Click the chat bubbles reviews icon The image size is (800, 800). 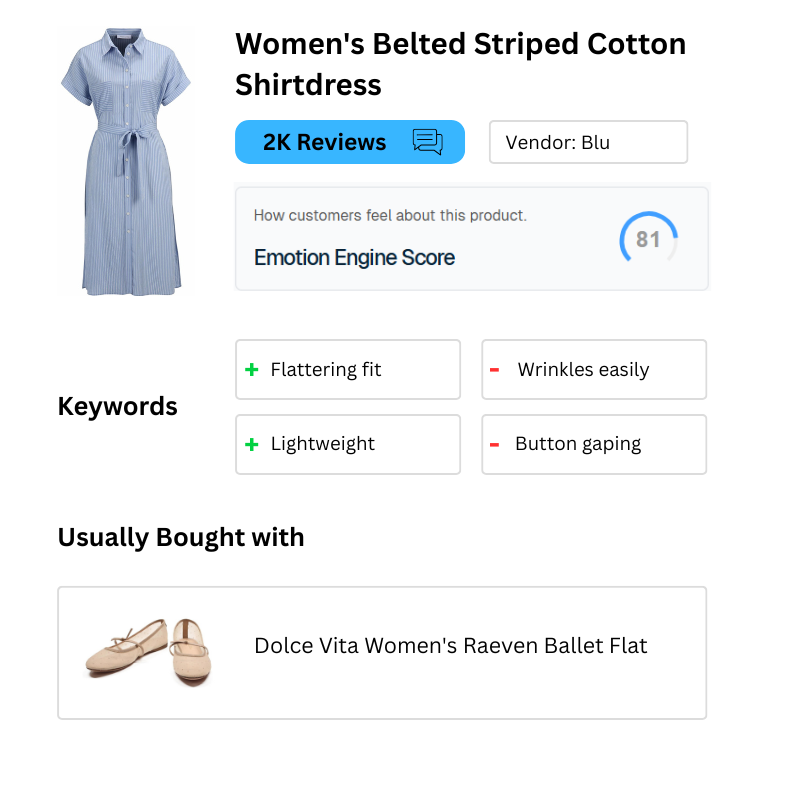click(428, 142)
